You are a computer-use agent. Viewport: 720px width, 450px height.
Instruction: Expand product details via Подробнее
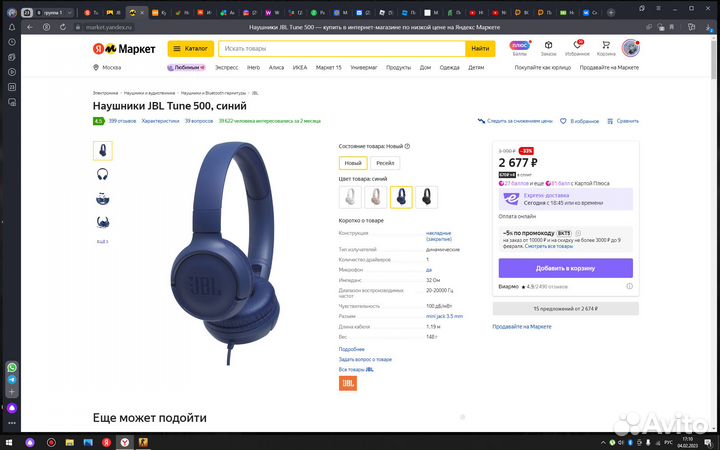point(352,349)
